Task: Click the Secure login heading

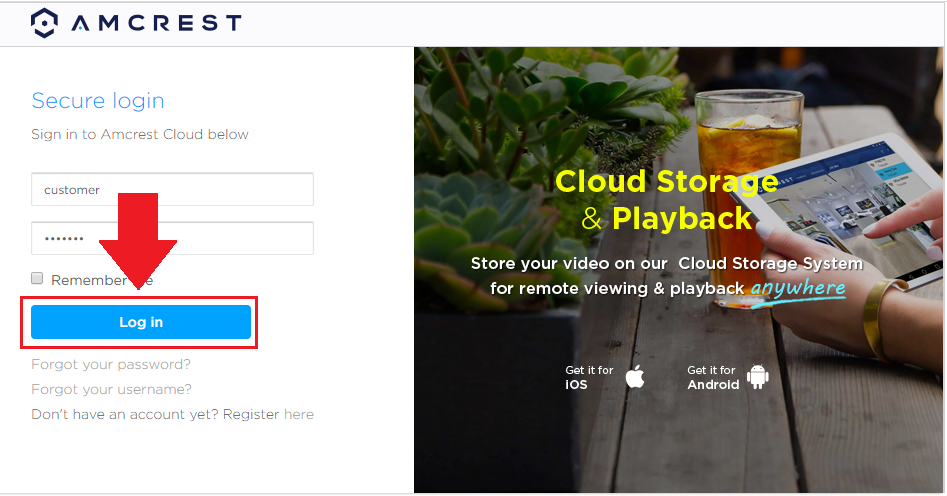Action: (x=98, y=101)
